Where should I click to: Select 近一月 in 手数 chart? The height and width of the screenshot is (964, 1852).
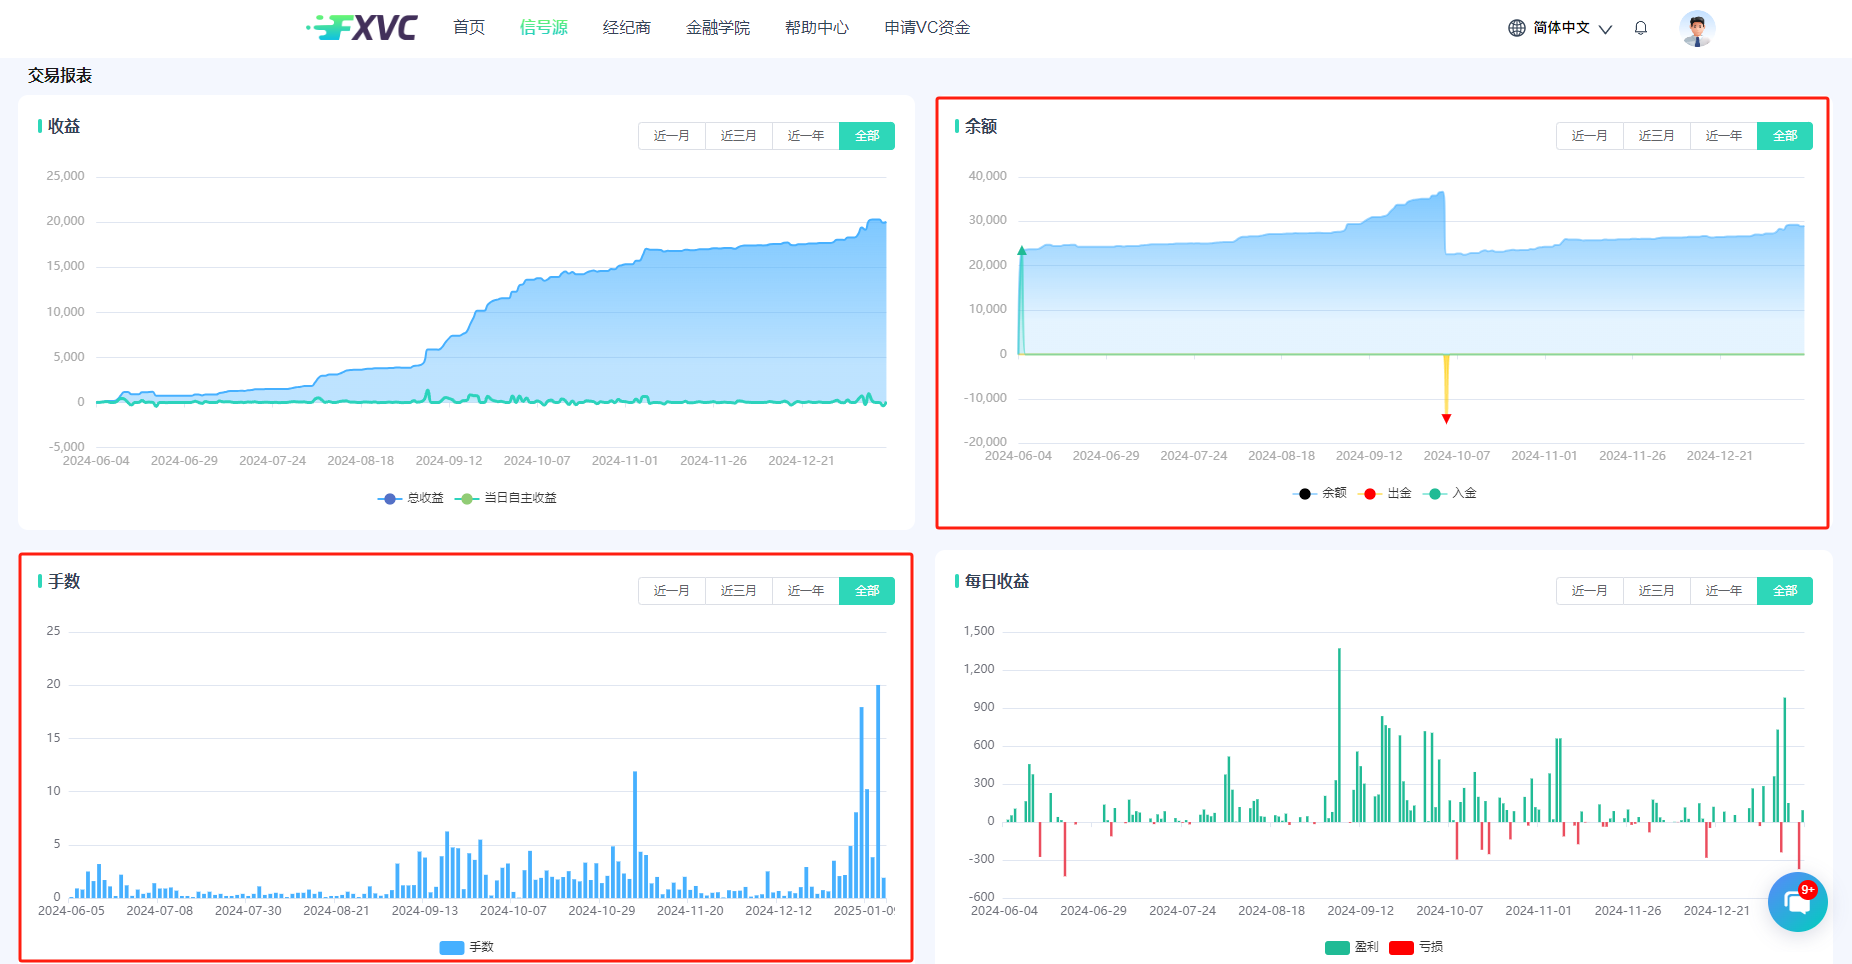(x=672, y=591)
